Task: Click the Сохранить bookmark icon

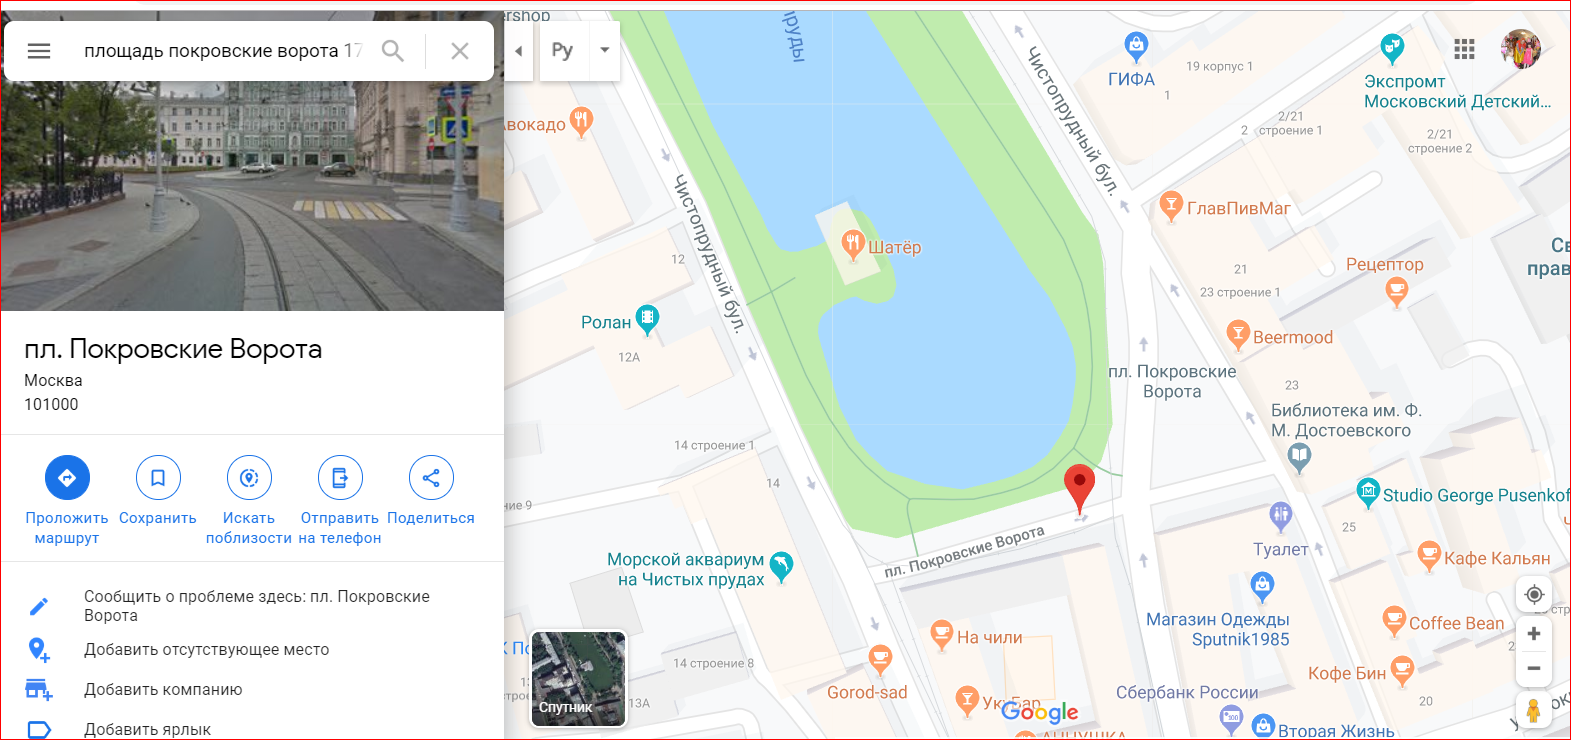Action: [x=158, y=478]
